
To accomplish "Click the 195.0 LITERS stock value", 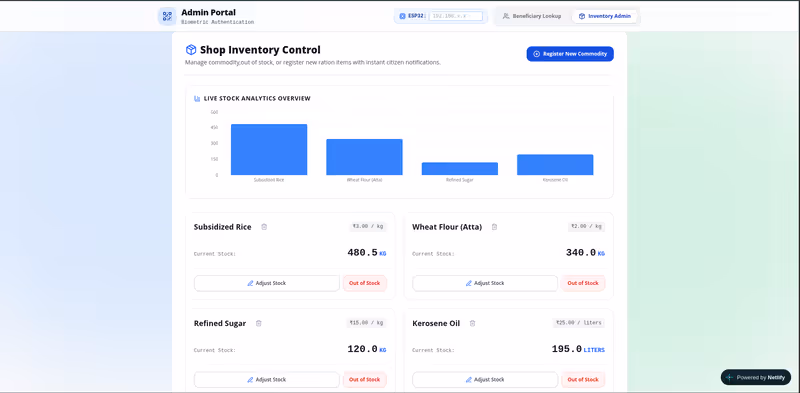I will point(578,350).
